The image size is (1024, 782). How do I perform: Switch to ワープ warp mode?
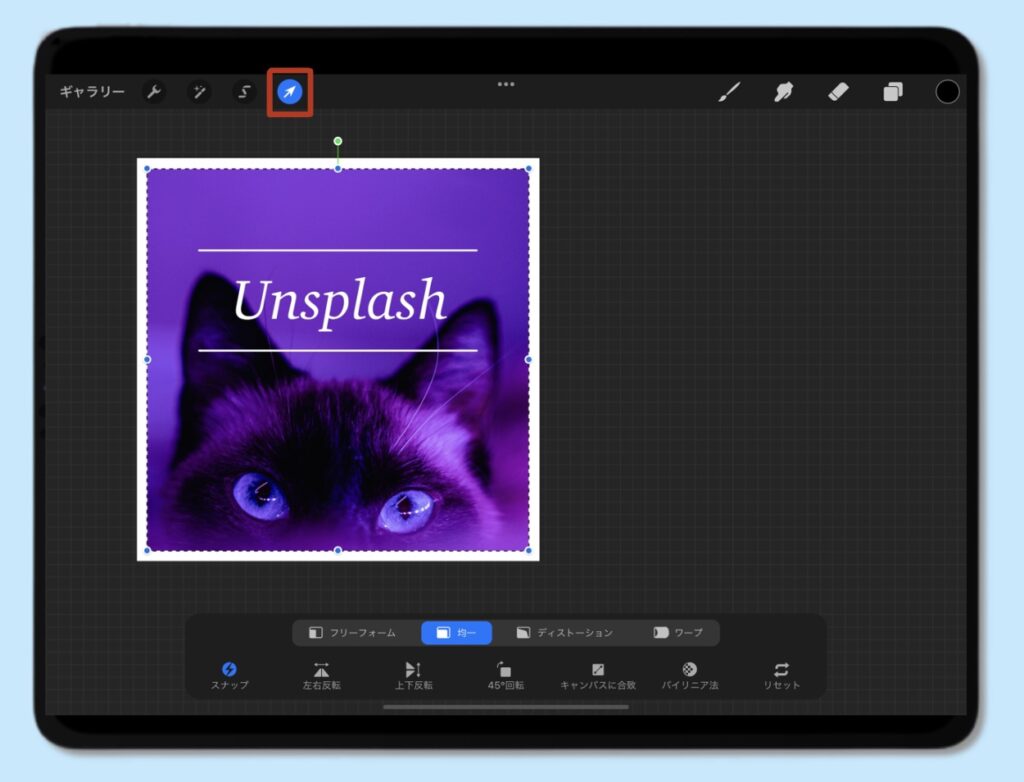click(678, 632)
